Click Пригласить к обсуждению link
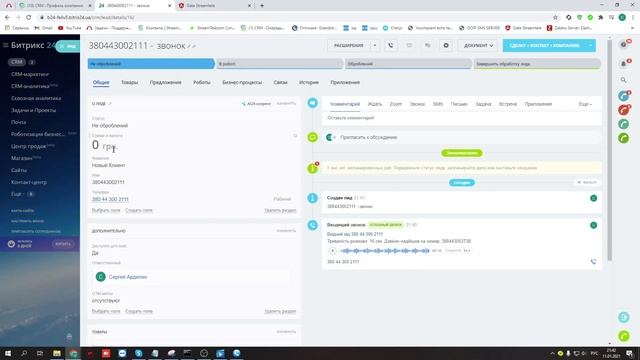Viewport: 640px width, 360px height. tap(369, 138)
